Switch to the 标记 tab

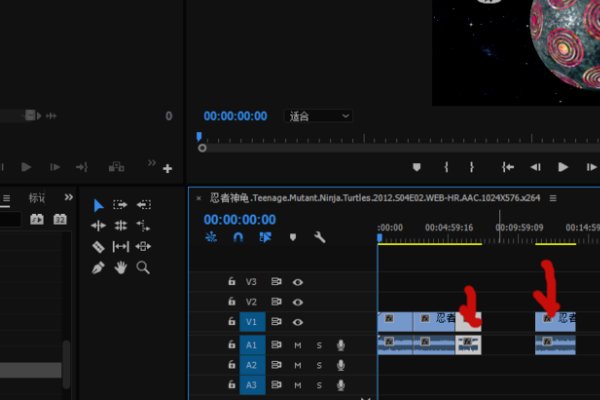(37, 198)
